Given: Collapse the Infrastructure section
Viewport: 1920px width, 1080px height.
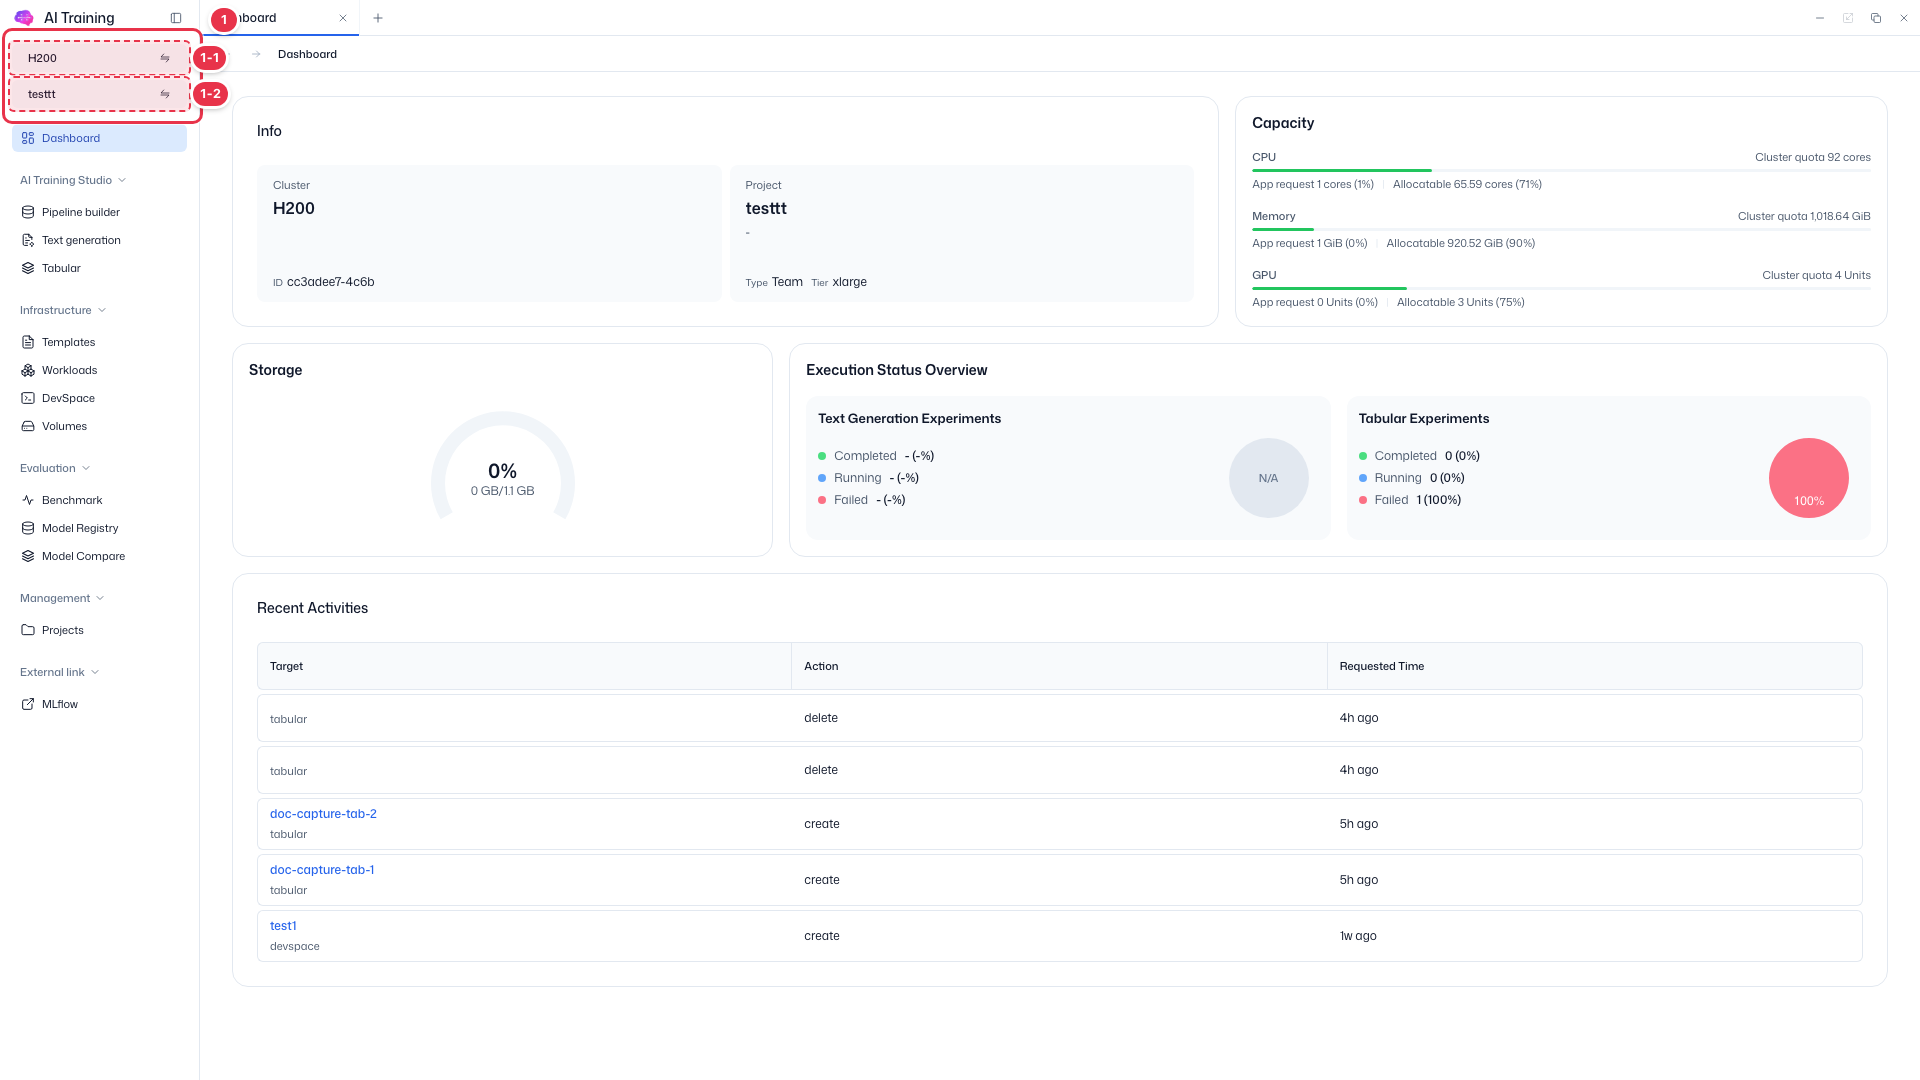Looking at the screenshot, I should (x=63, y=310).
